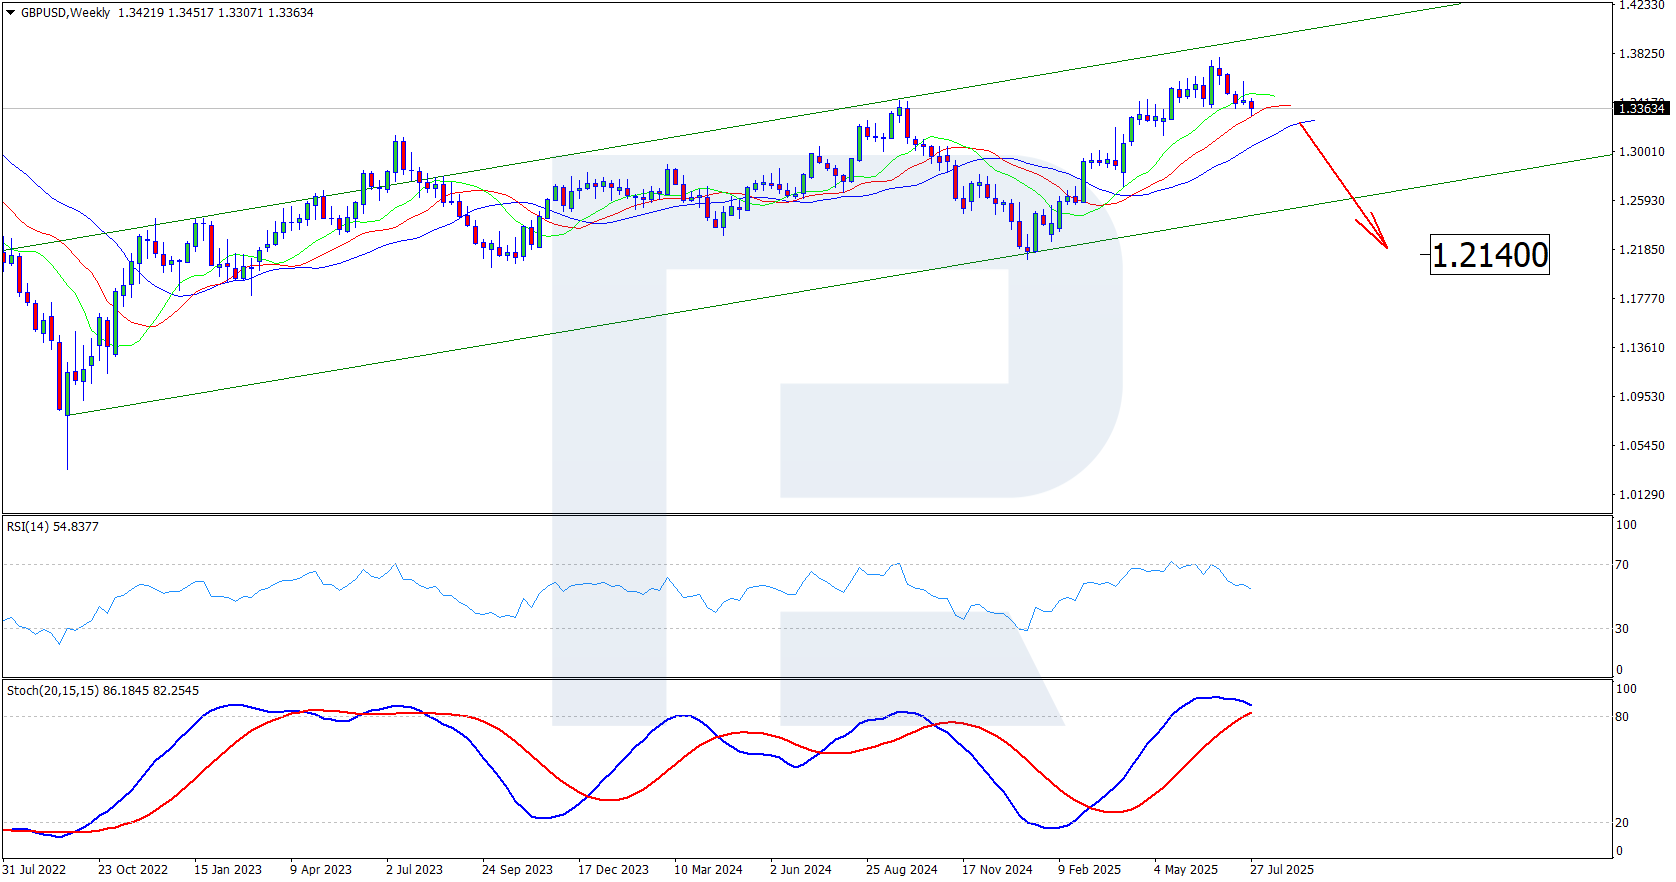
Task: Select the 1.21400 target price label
Action: (x=1489, y=255)
